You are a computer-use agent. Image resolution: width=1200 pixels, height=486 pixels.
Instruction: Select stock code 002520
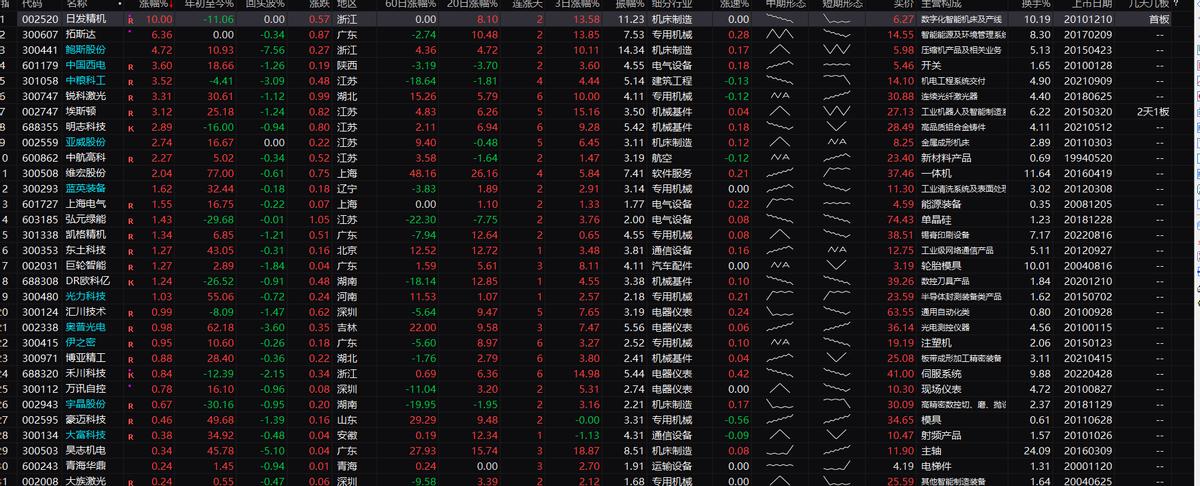39,20
